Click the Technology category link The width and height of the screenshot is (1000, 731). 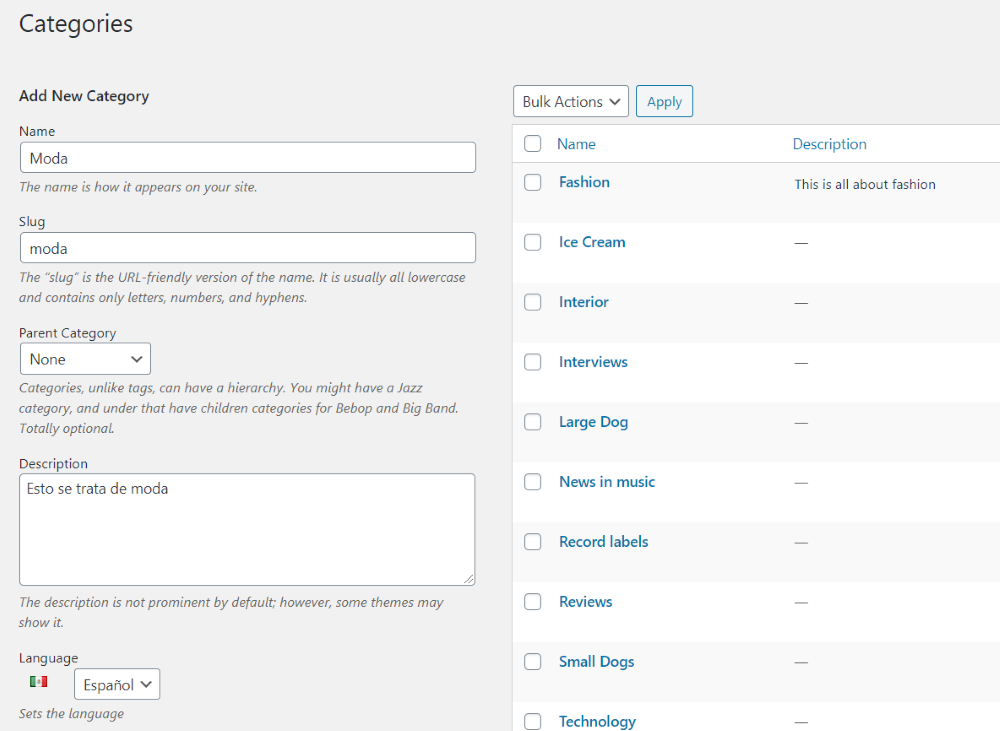tap(597, 721)
